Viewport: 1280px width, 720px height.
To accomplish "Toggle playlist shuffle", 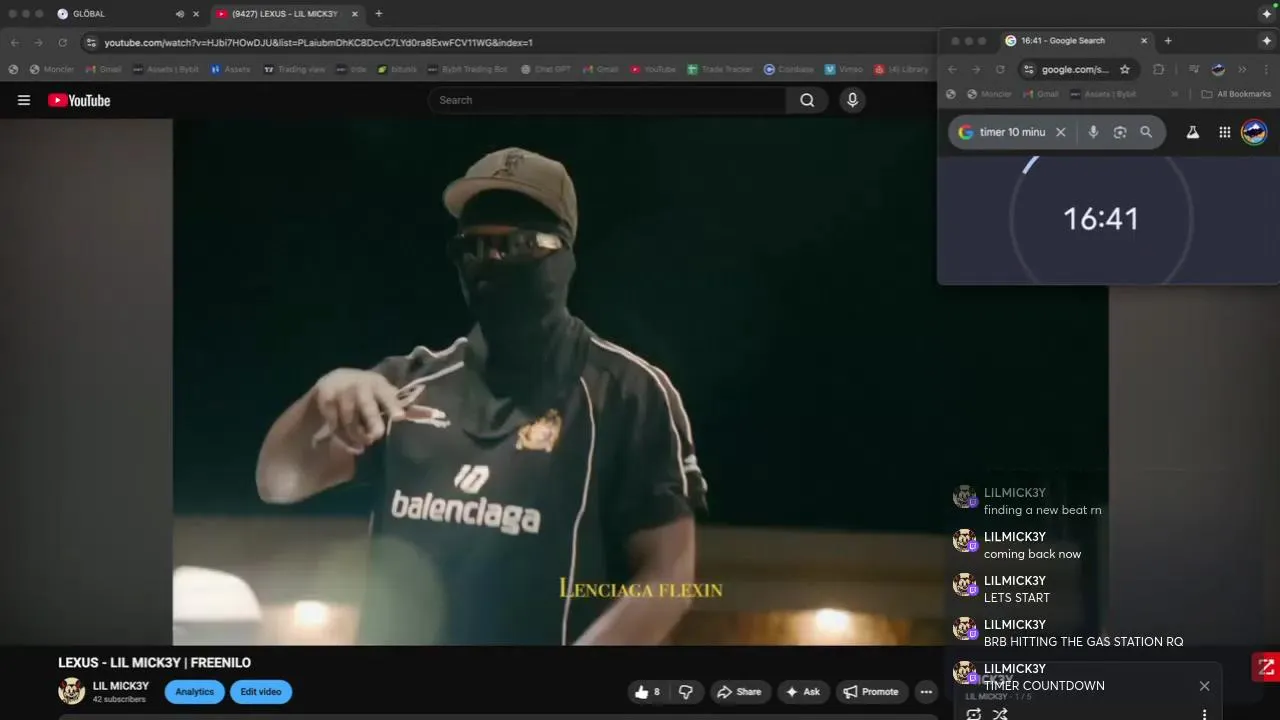I will point(1000,714).
